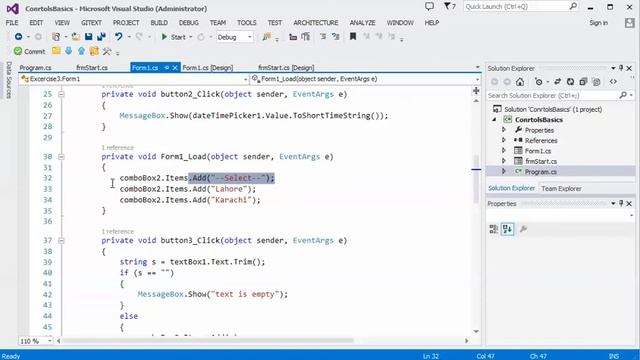Switch Properties panel to Alphabetical view

point(507,229)
